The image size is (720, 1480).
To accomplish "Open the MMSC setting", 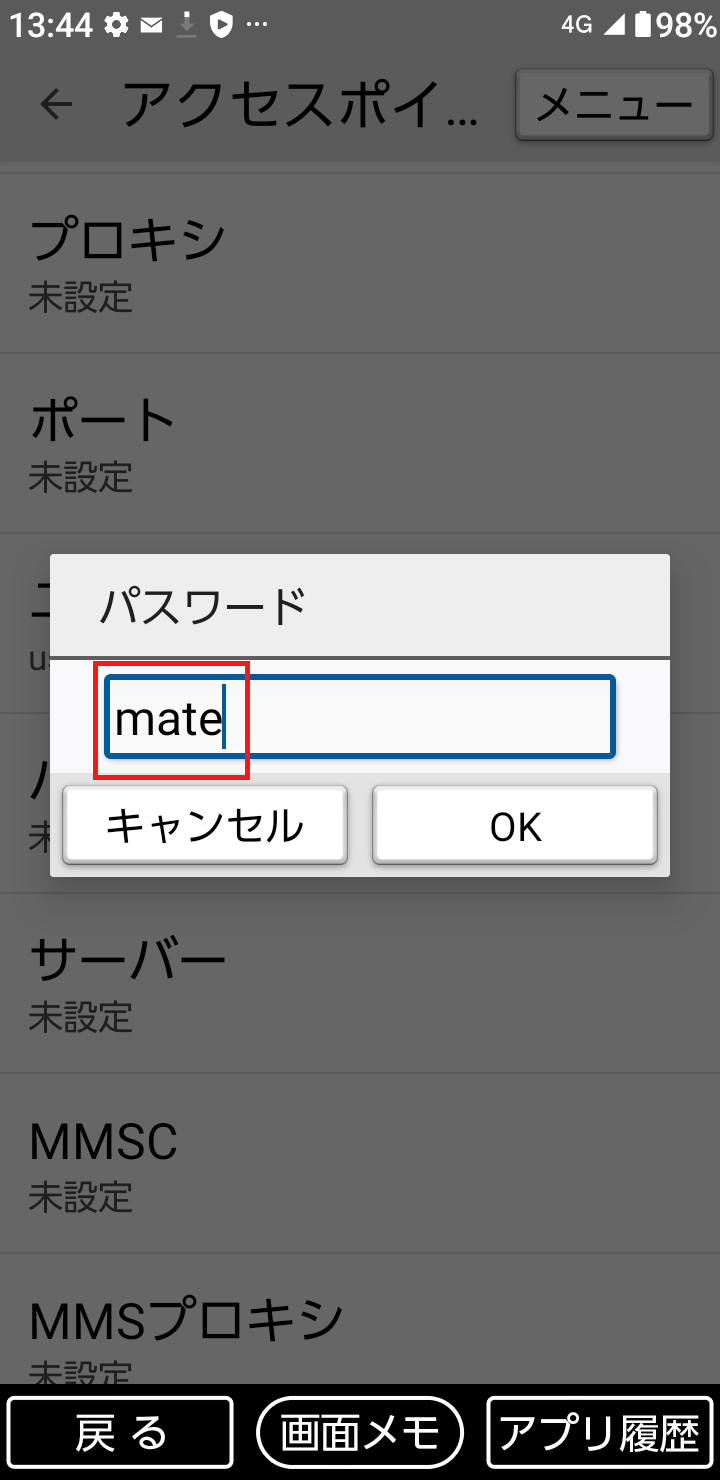I will [360, 1160].
